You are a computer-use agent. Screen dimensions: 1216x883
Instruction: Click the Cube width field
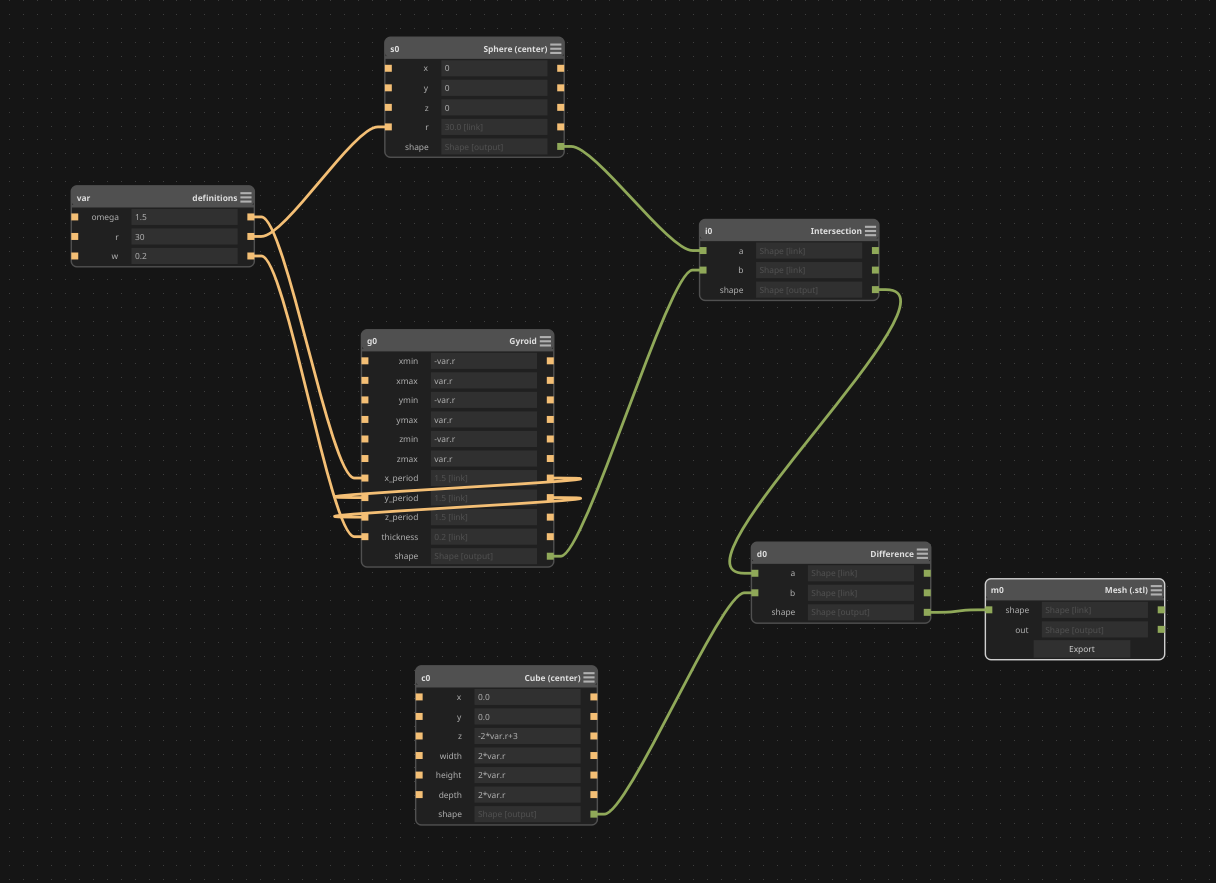click(x=527, y=756)
